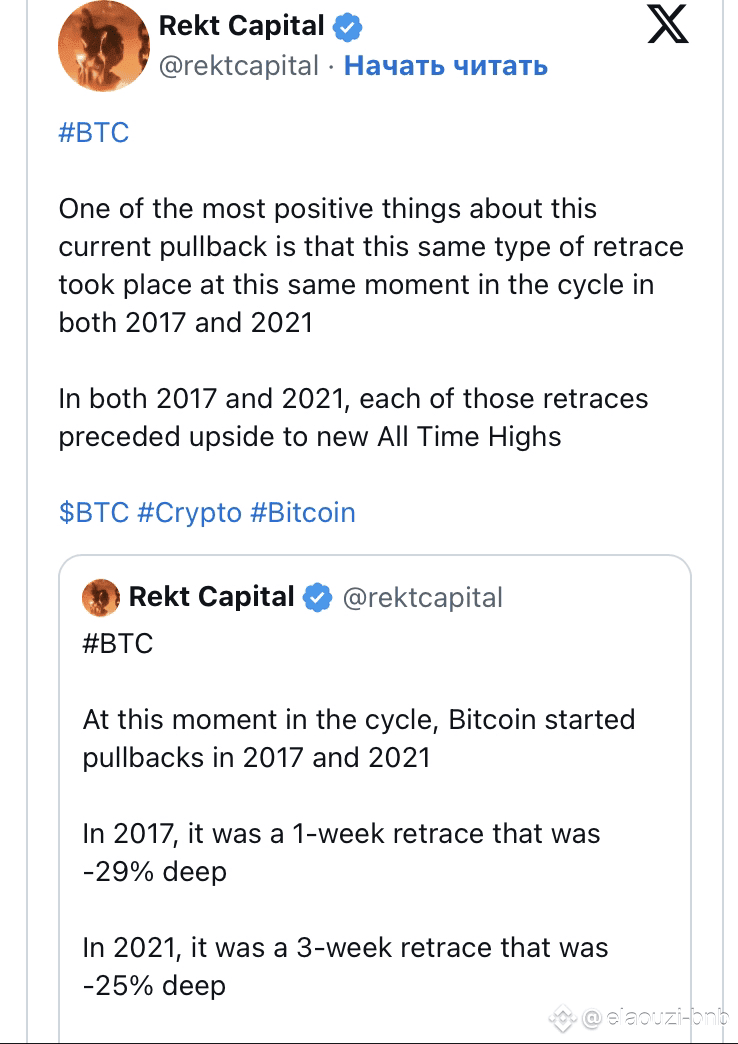This screenshot has height=1044, width=738.
Task: Open the @rektcapital handle at top
Action: [x=238, y=66]
